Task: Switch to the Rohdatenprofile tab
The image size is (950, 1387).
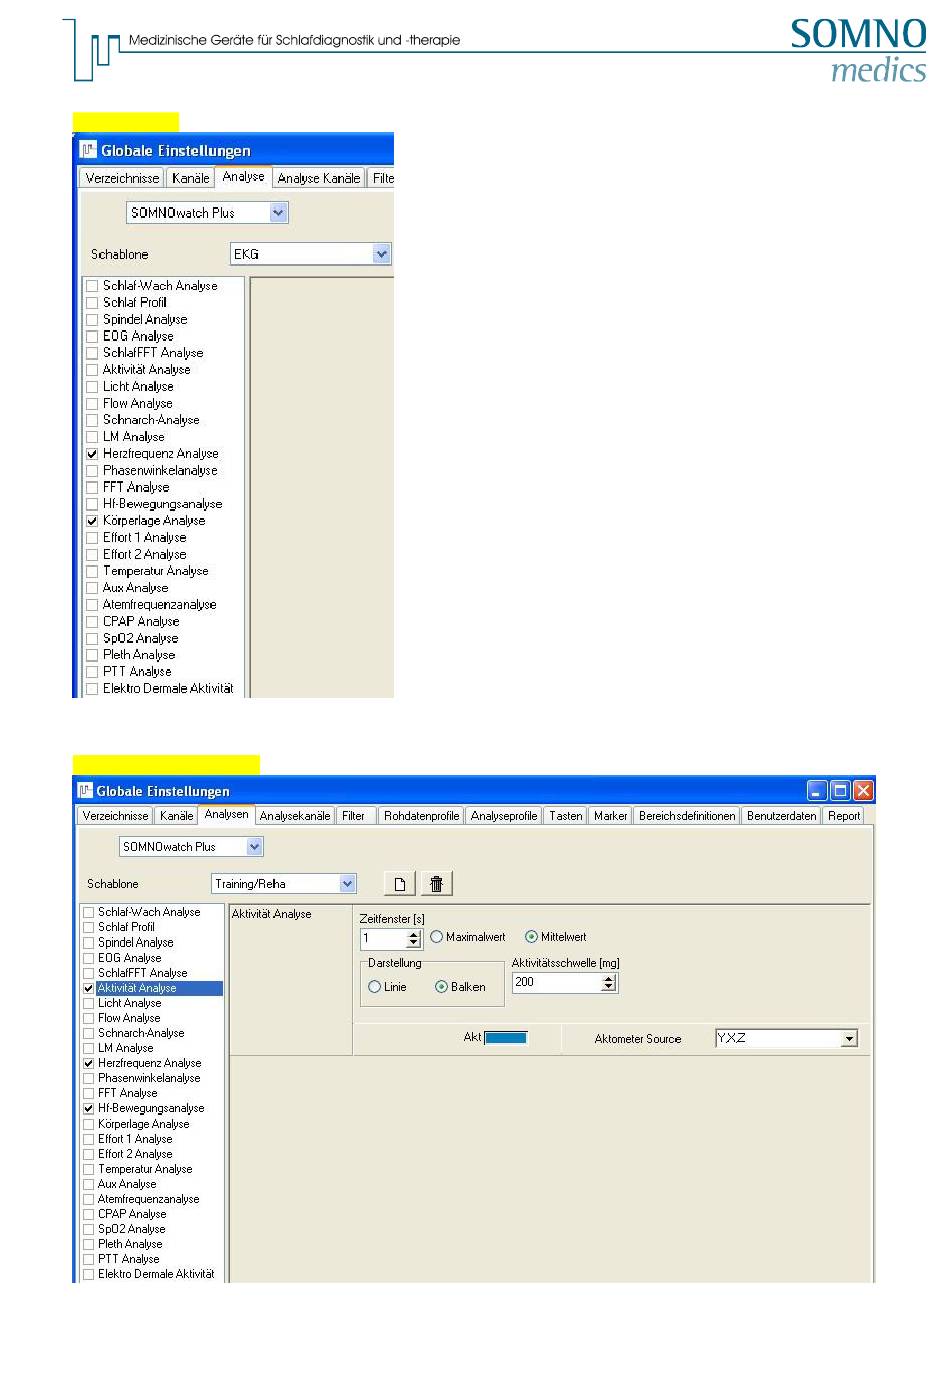Action: coord(421,816)
